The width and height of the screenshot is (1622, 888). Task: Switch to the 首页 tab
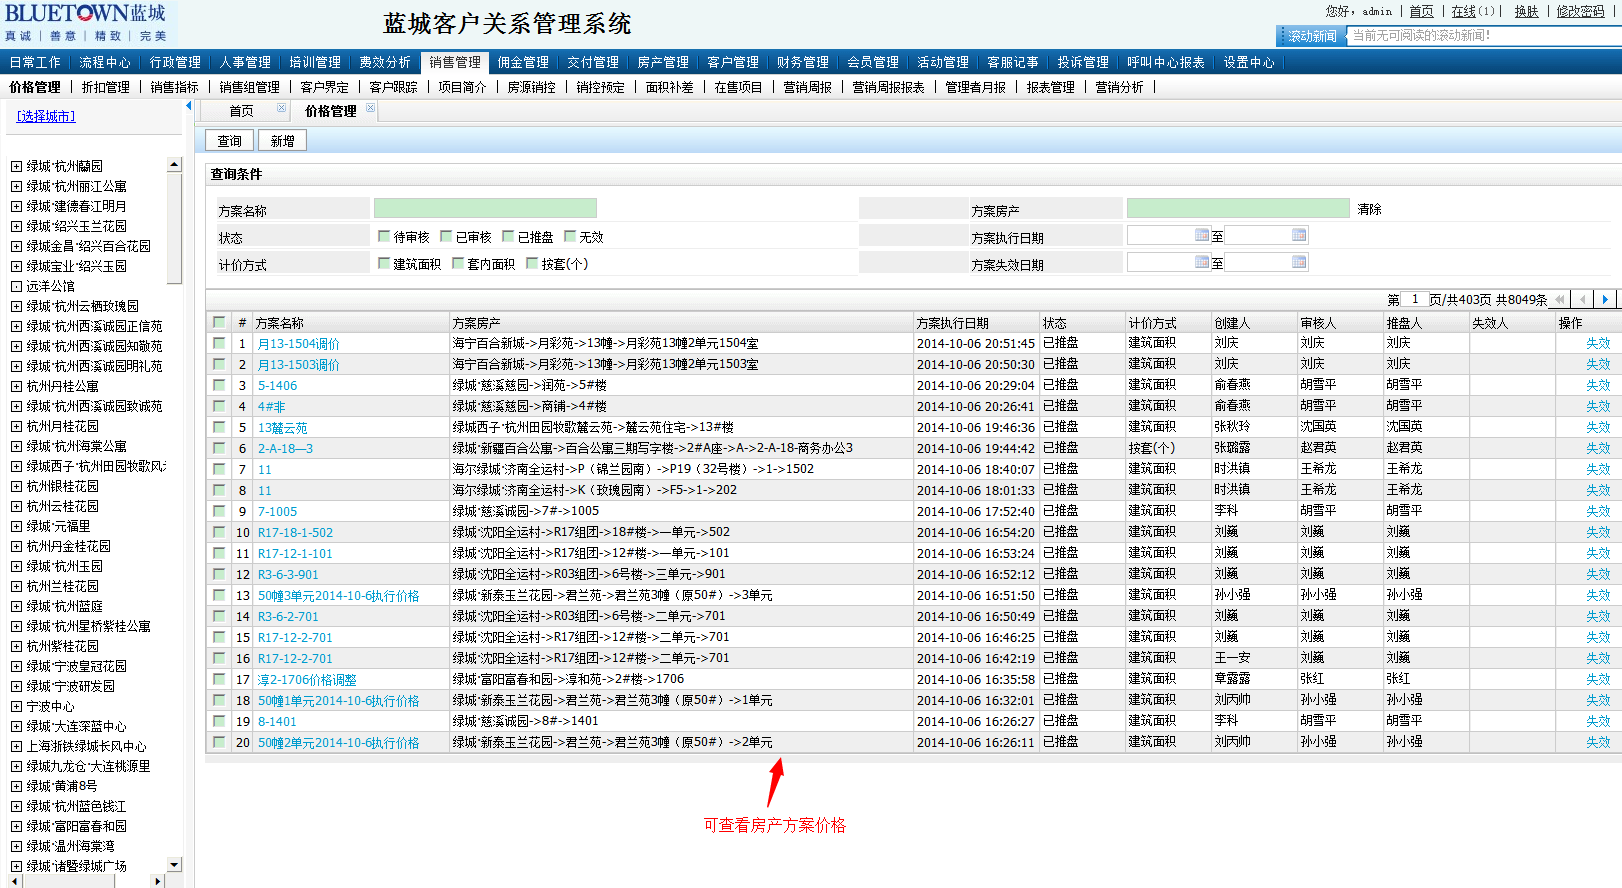point(241,111)
